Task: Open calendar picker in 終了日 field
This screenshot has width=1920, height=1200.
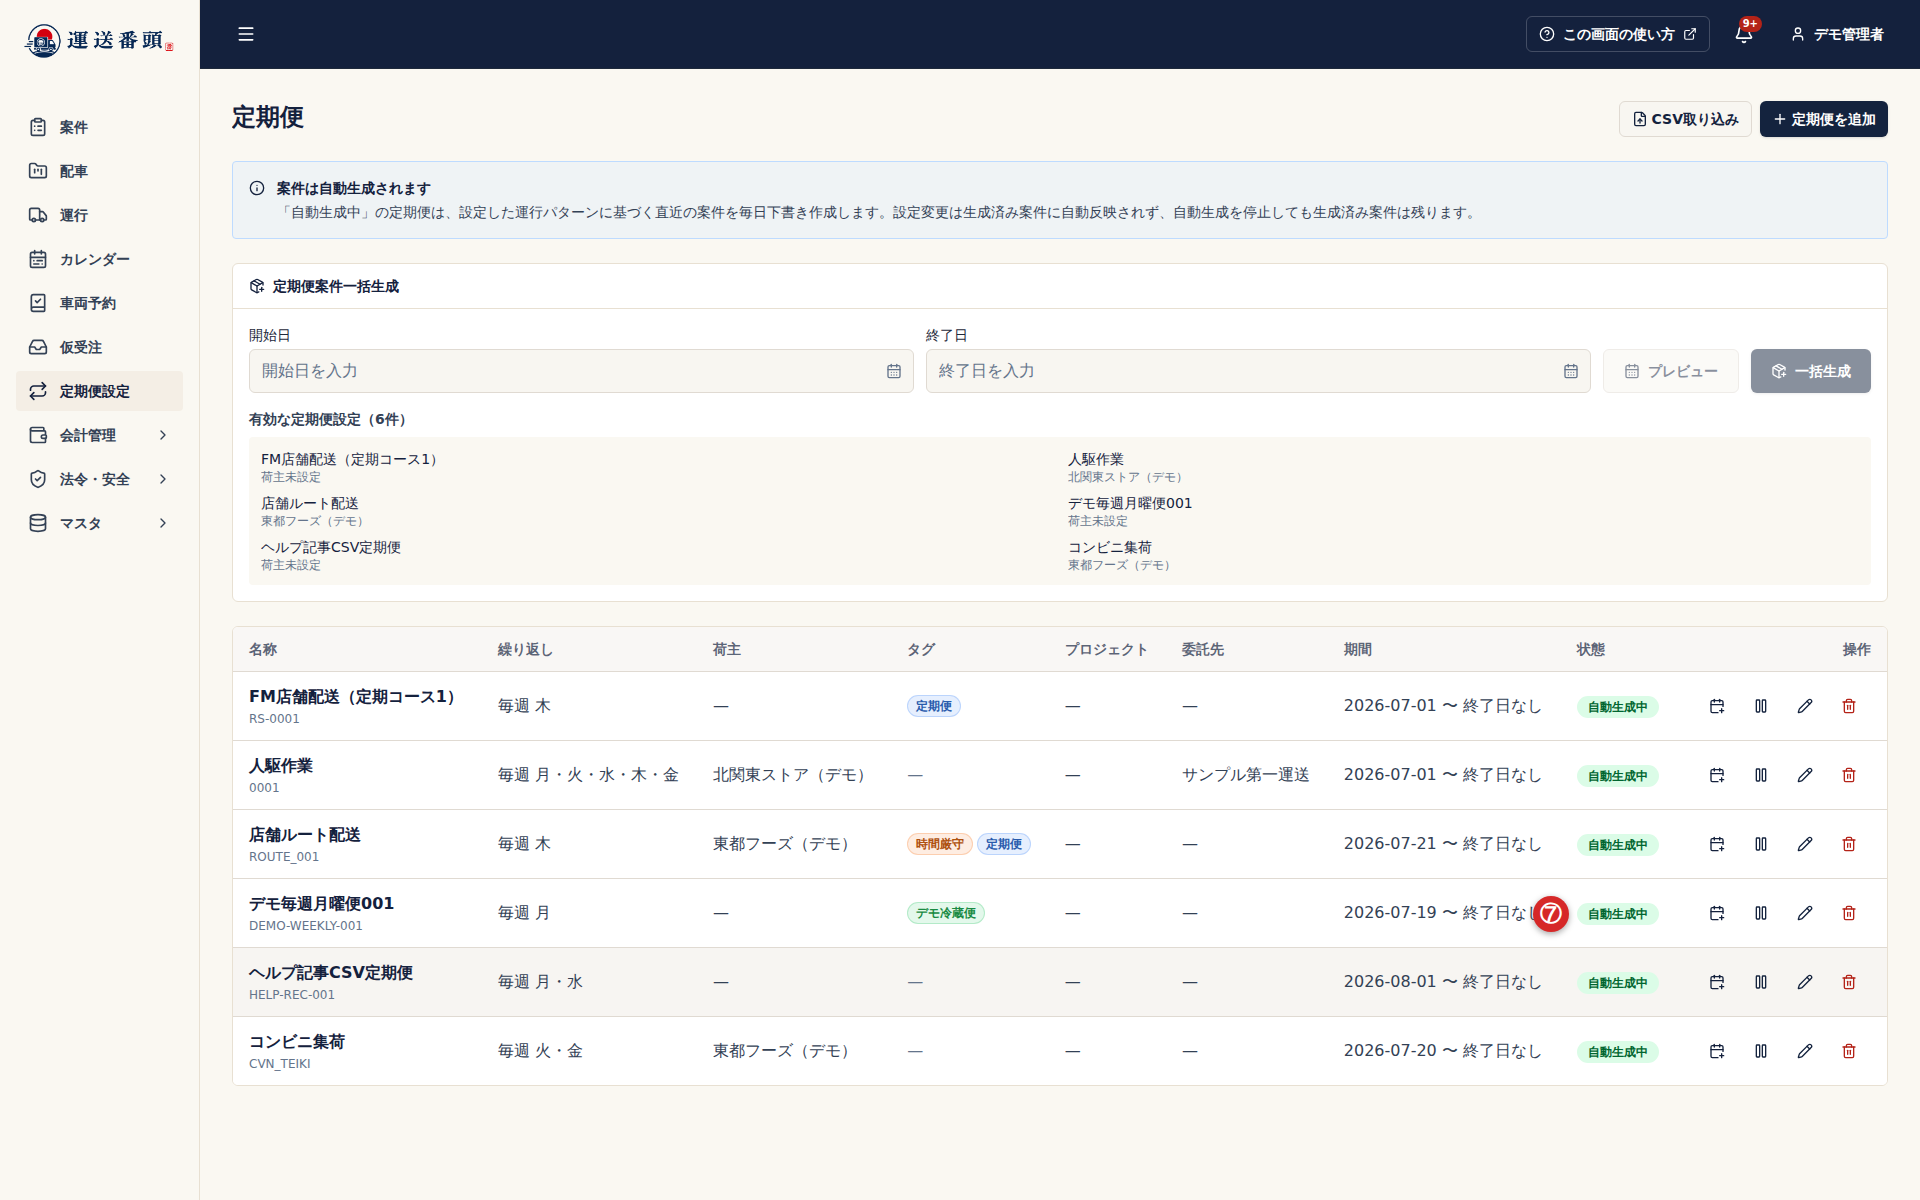Action: pos(1571,371)
